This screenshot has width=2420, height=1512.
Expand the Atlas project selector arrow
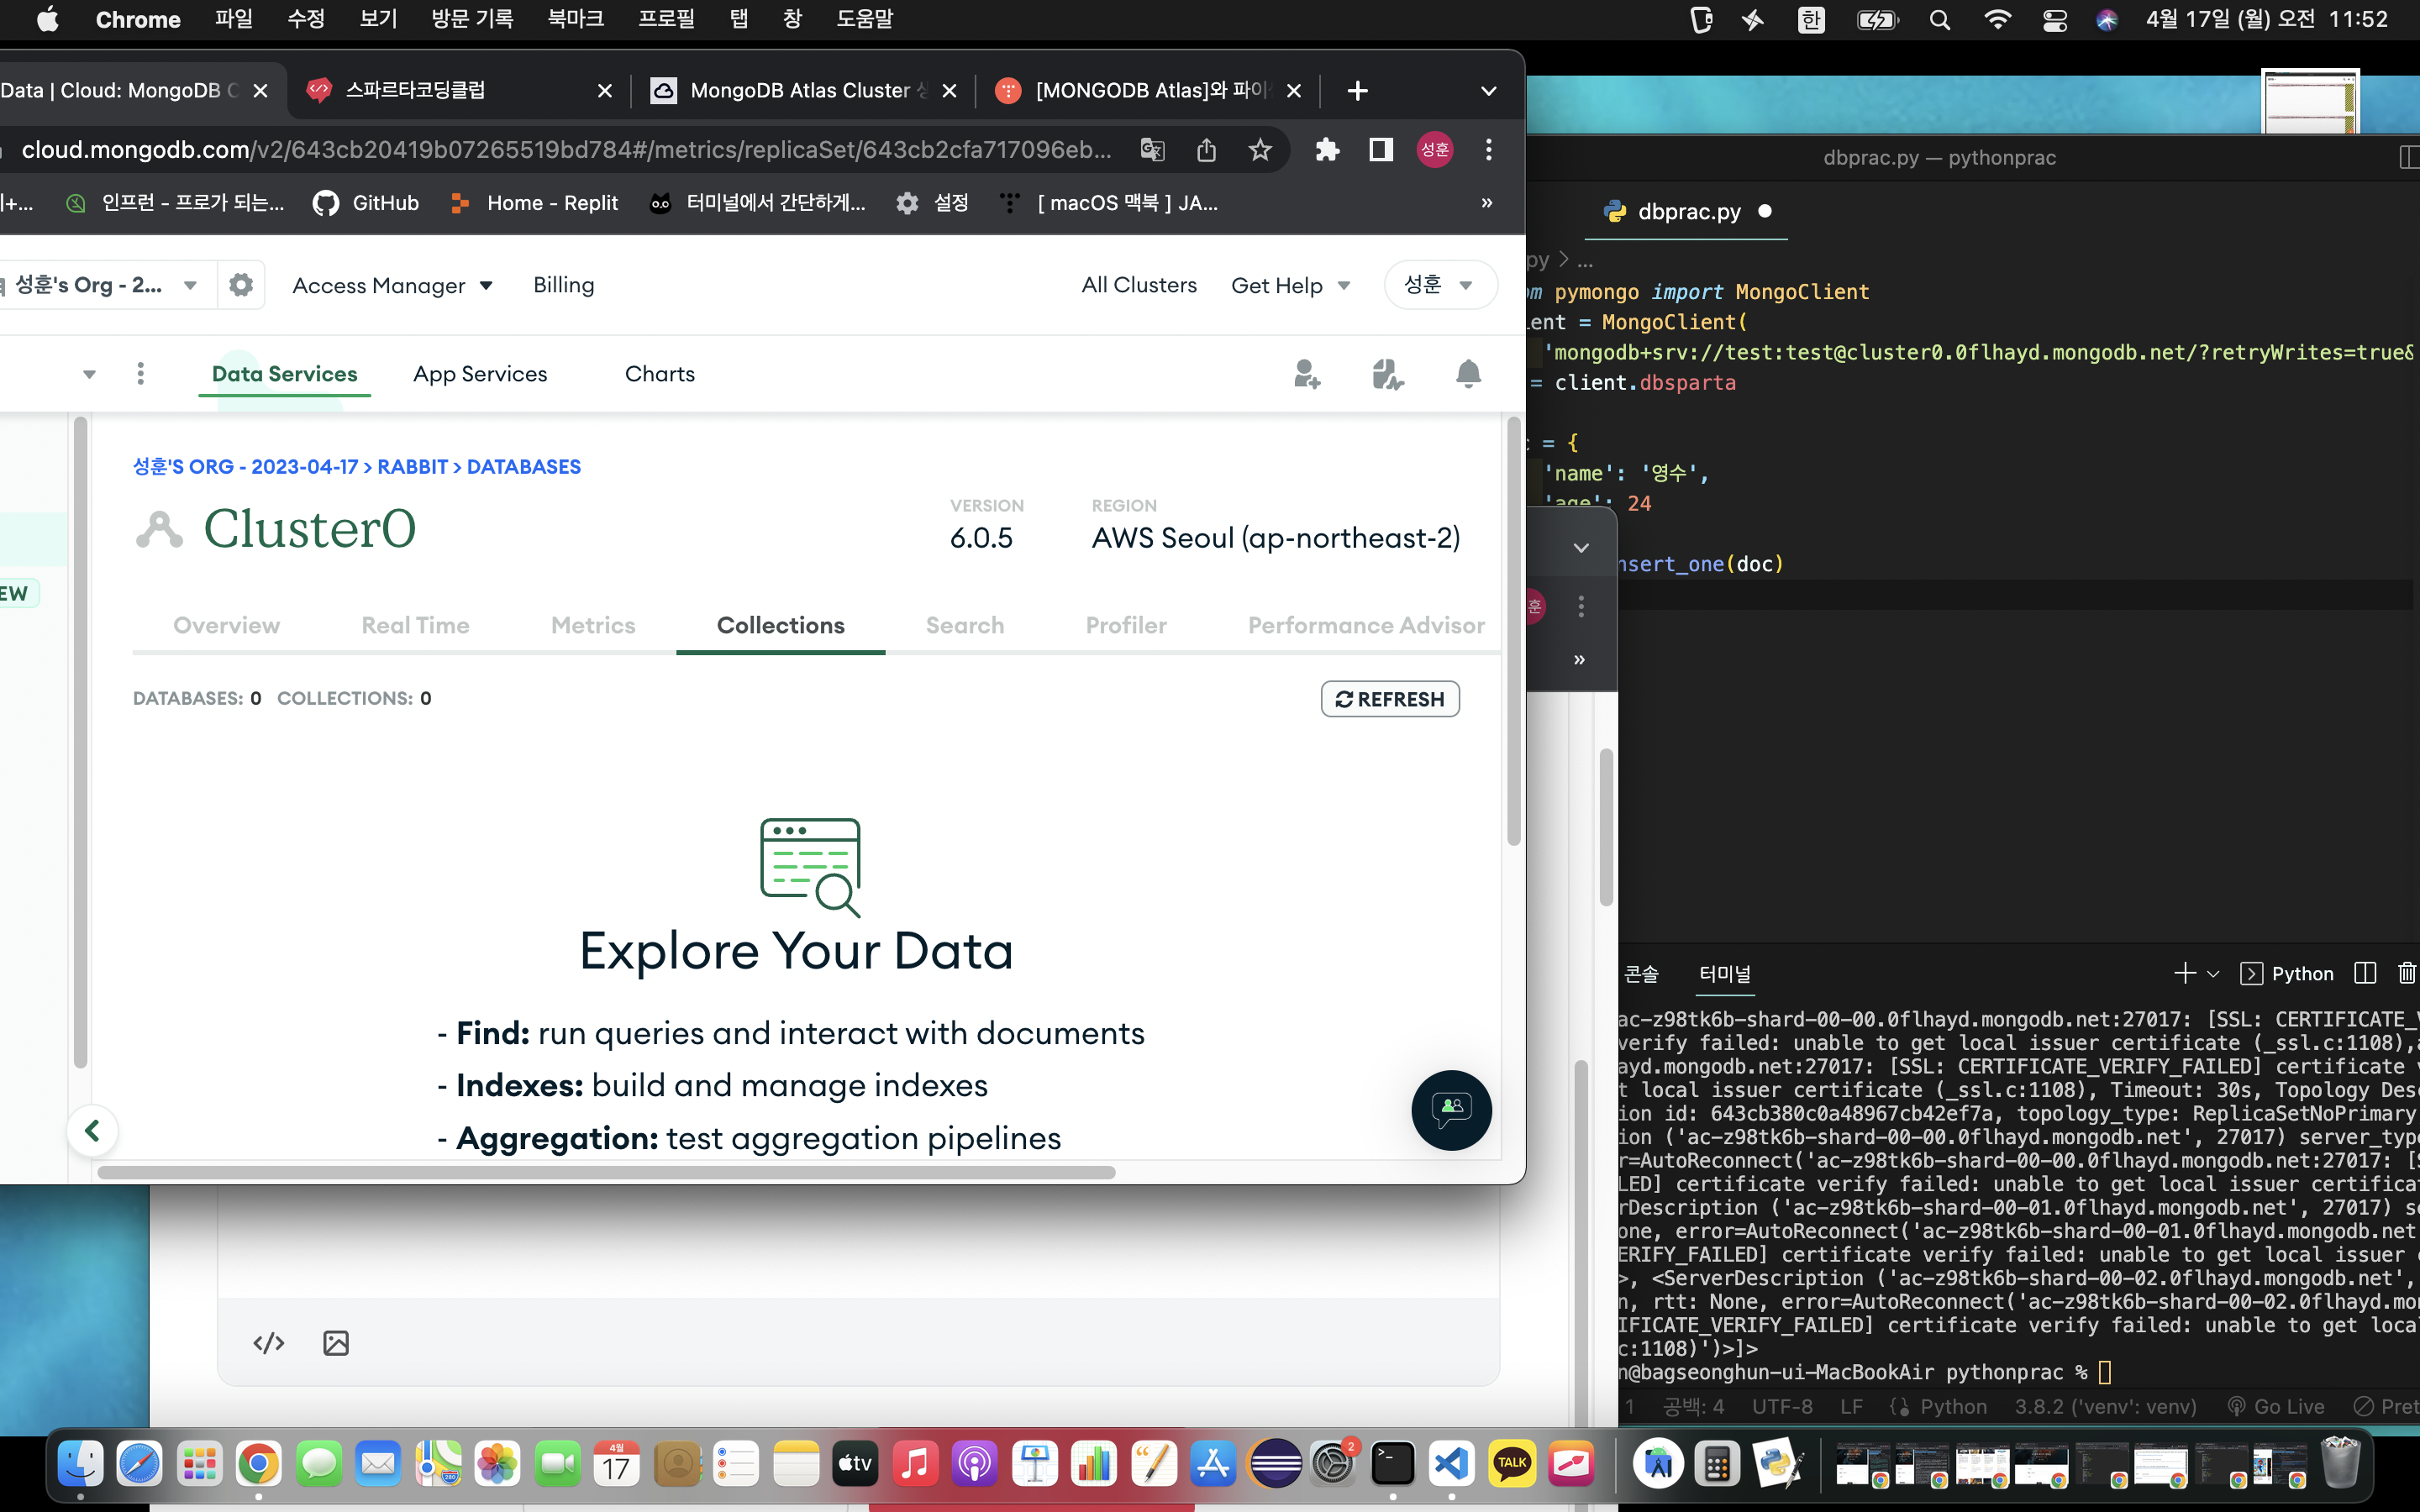[x=89, y=374]
